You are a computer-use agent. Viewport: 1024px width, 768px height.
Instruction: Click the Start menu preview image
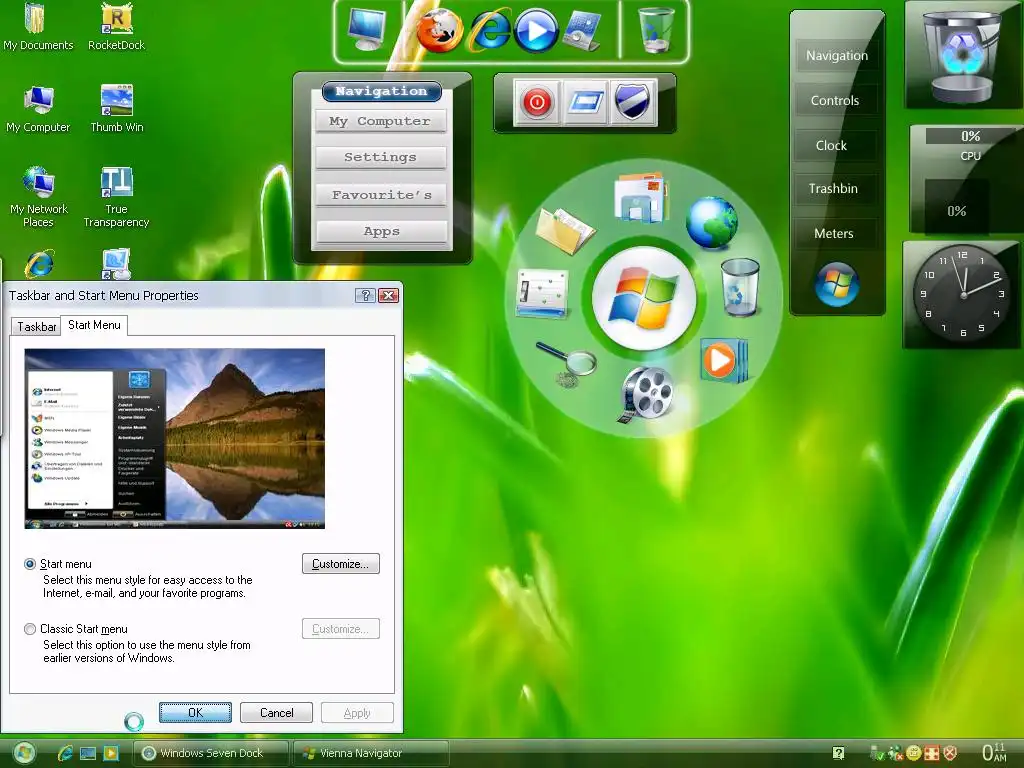(x=174, y=439)
